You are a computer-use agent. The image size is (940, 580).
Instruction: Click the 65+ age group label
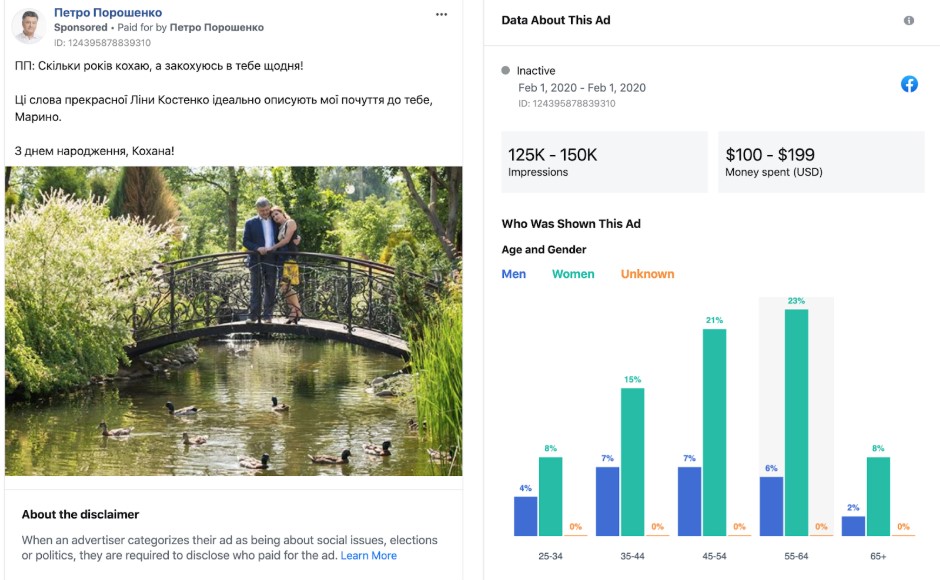coord(877,556)
